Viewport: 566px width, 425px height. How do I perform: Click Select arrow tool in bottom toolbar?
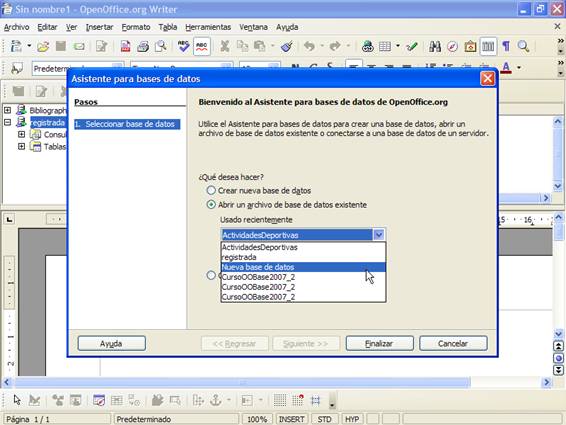(x=17, y=400)
